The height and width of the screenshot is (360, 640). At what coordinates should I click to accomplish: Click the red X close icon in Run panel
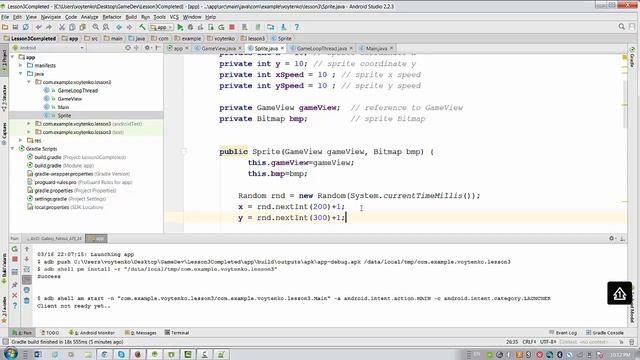[x=15, y=295]
